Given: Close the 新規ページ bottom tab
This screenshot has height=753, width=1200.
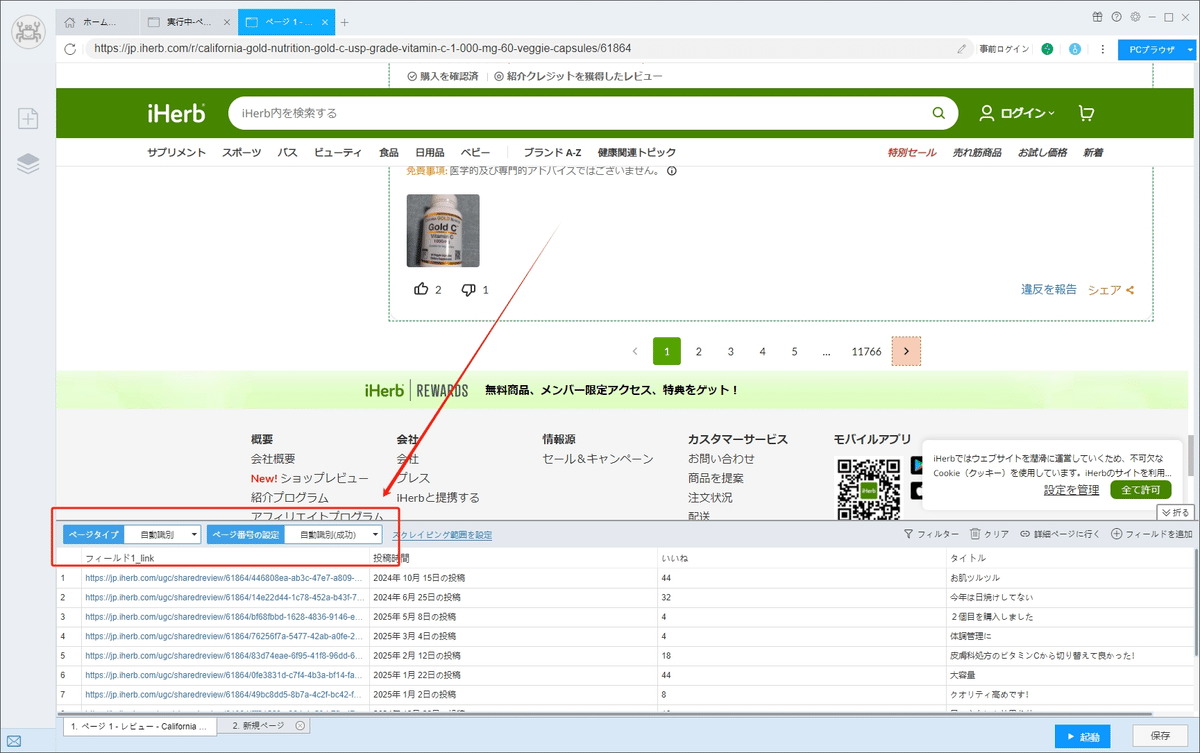Looking at the screenshot, I should (x=300, y=726).
